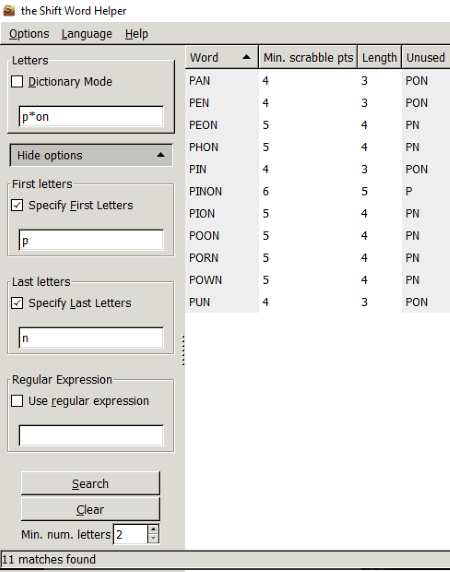
Task: Open the Language menu
Action: click(x=87, y=34)
